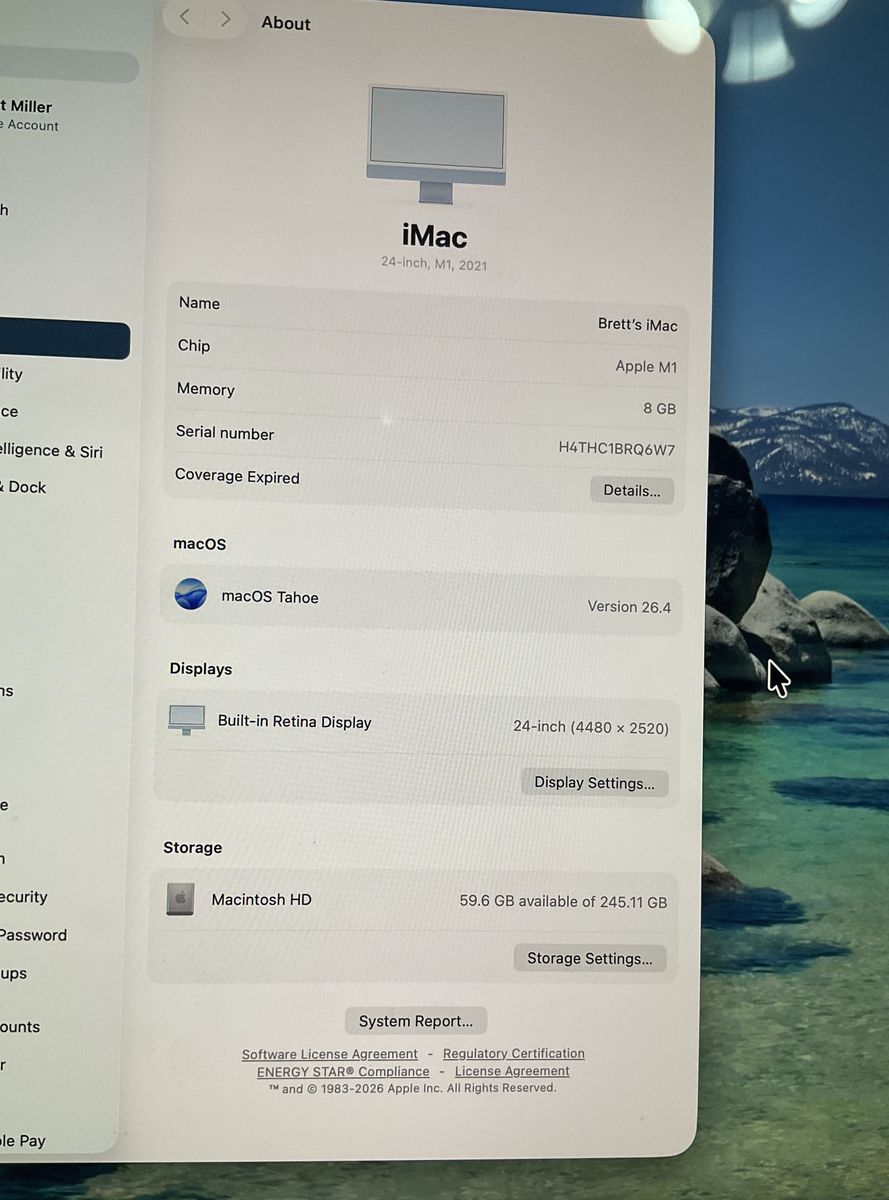
Task: Click the back arrow in the toolbar
Action: [185, 19]
